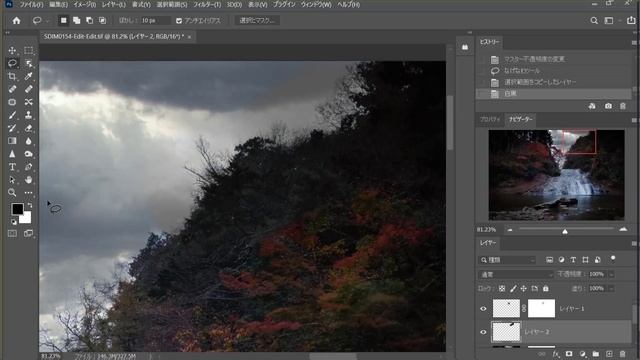Screen dimensions: 640x360
Task: Open the Window (ウィンドウ) menu
Action: [316, 5]
